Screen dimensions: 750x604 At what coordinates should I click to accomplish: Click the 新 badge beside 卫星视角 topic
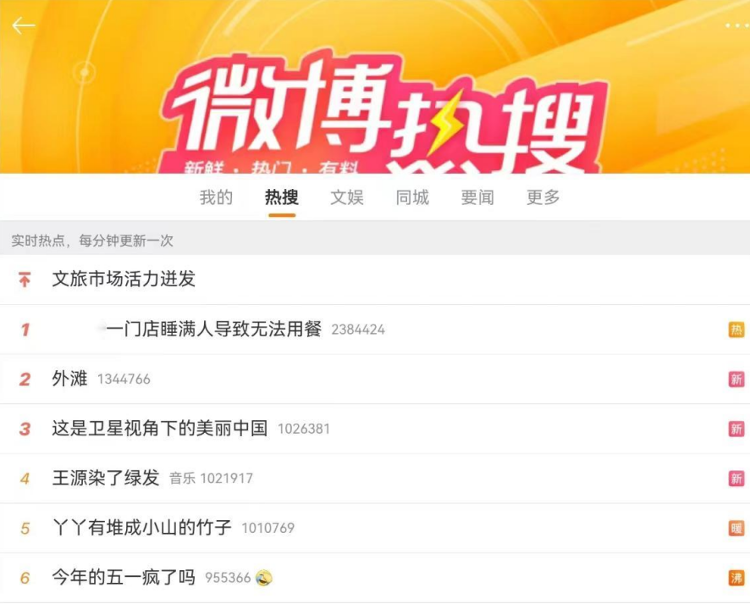pos(736,429)
